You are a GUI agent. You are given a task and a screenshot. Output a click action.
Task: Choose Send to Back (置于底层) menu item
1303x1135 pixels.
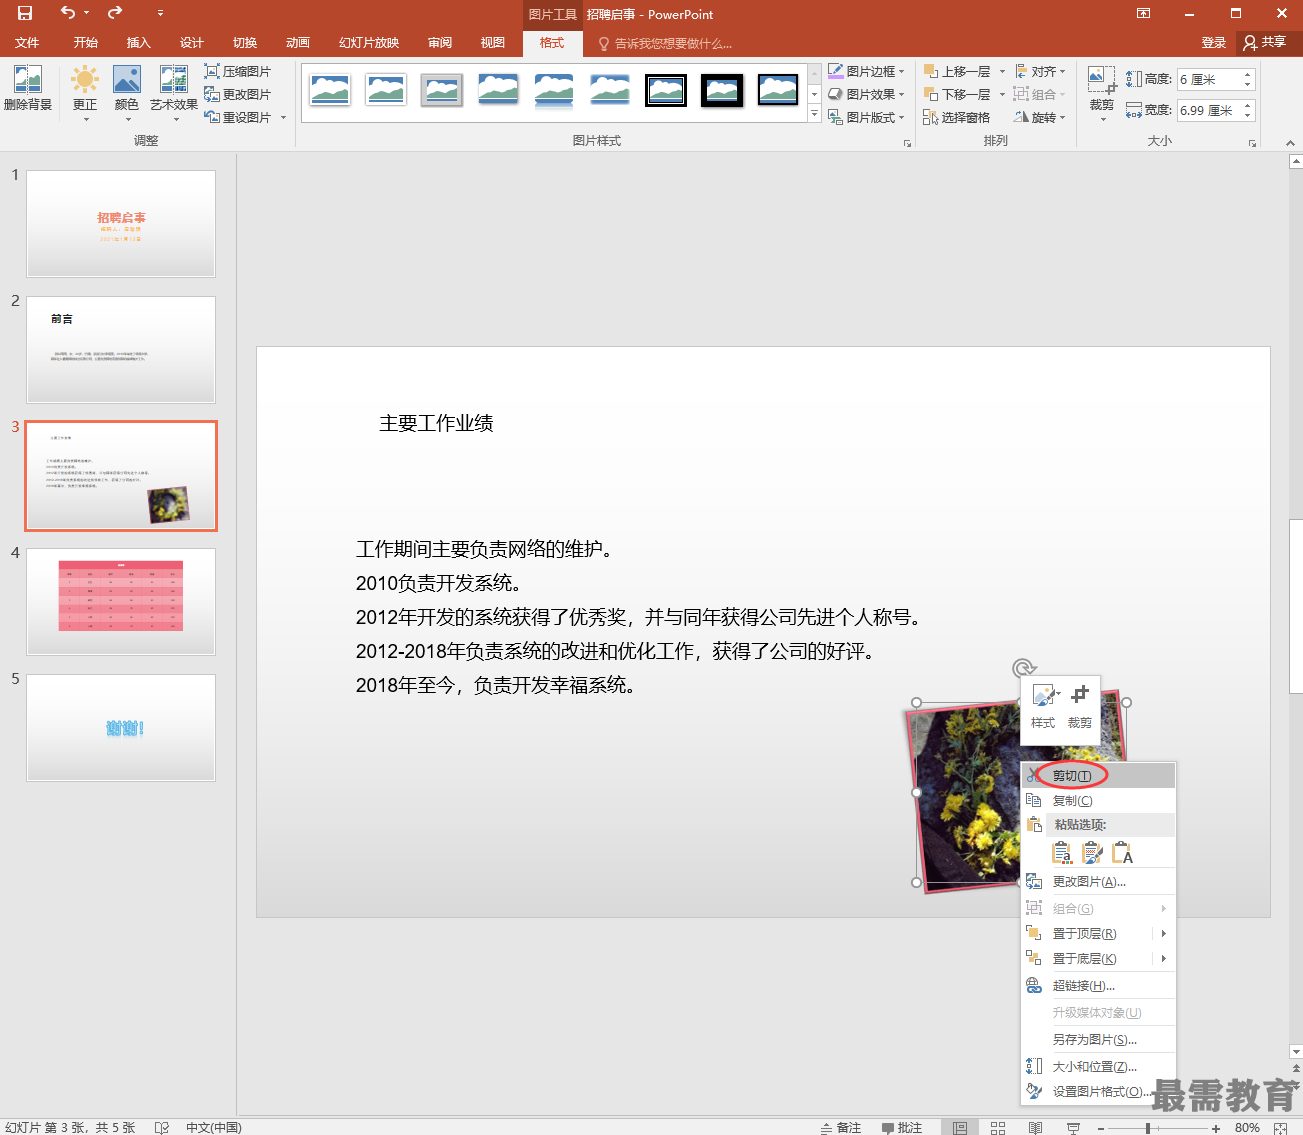coord(1098,958)
